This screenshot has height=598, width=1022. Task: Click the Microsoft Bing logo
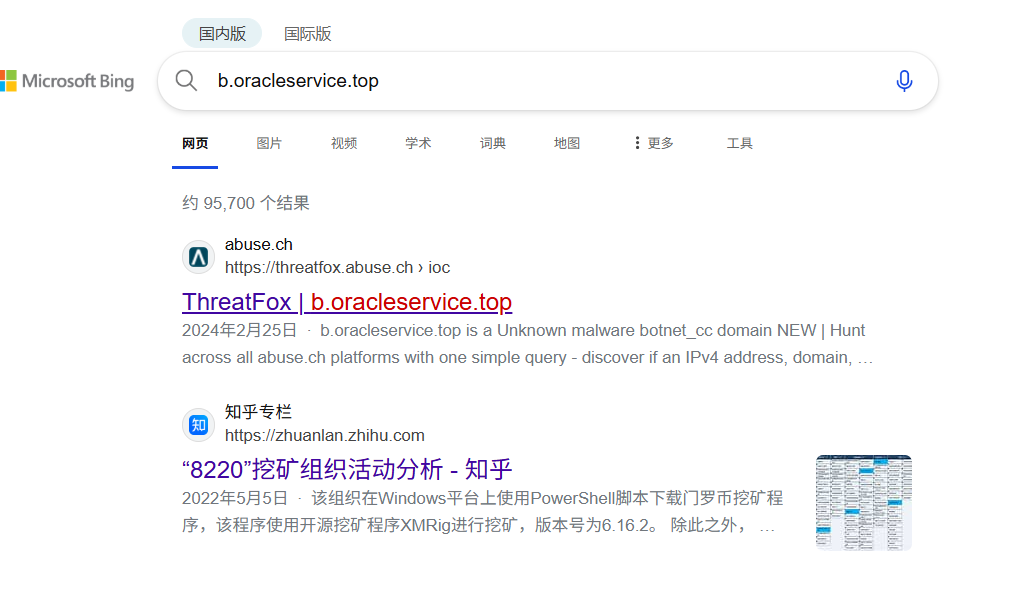pyautogui.click(x=67, y=81)
